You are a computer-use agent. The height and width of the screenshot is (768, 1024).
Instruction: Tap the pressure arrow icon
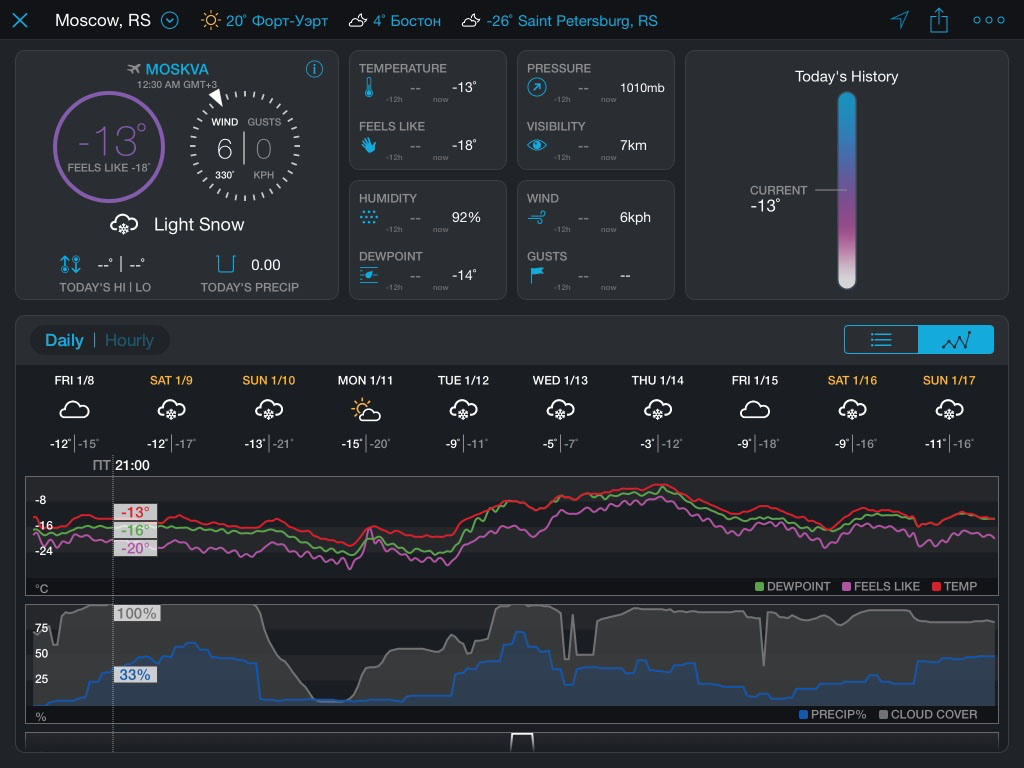(x=537, y=88)
